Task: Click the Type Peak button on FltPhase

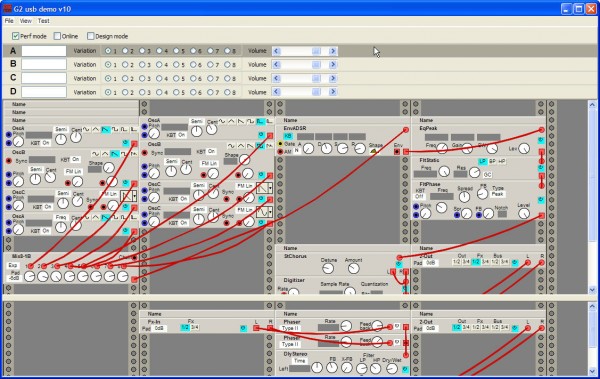Action: 497,194
